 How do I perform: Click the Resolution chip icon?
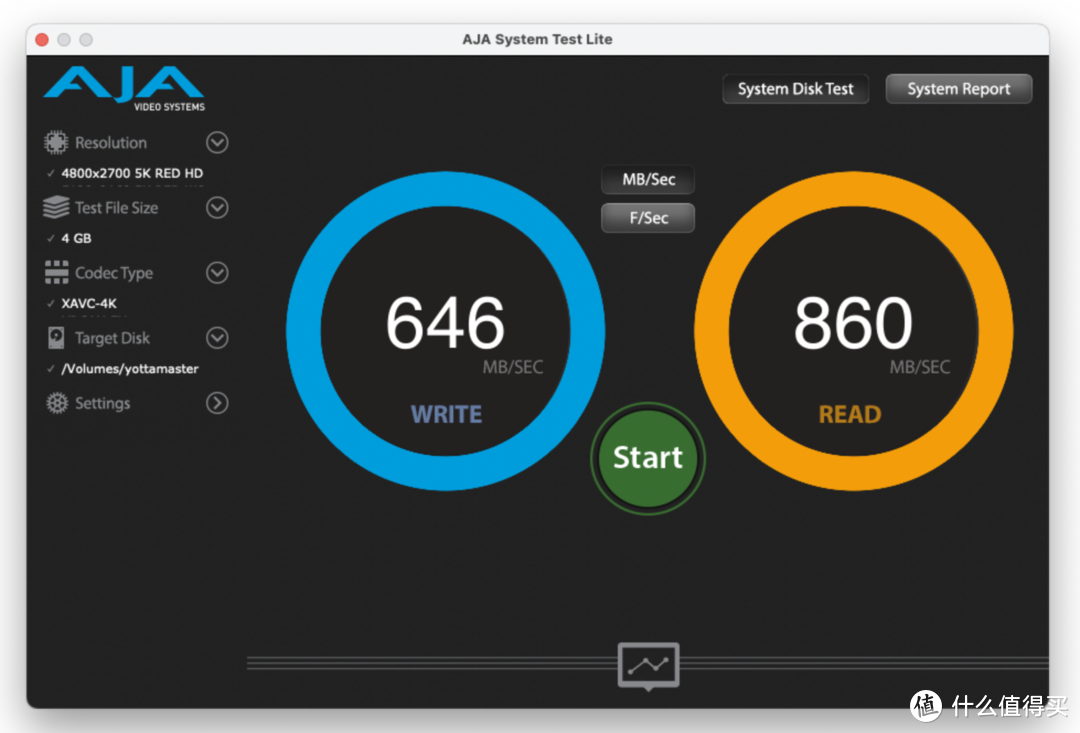click(x=56, y=143)
